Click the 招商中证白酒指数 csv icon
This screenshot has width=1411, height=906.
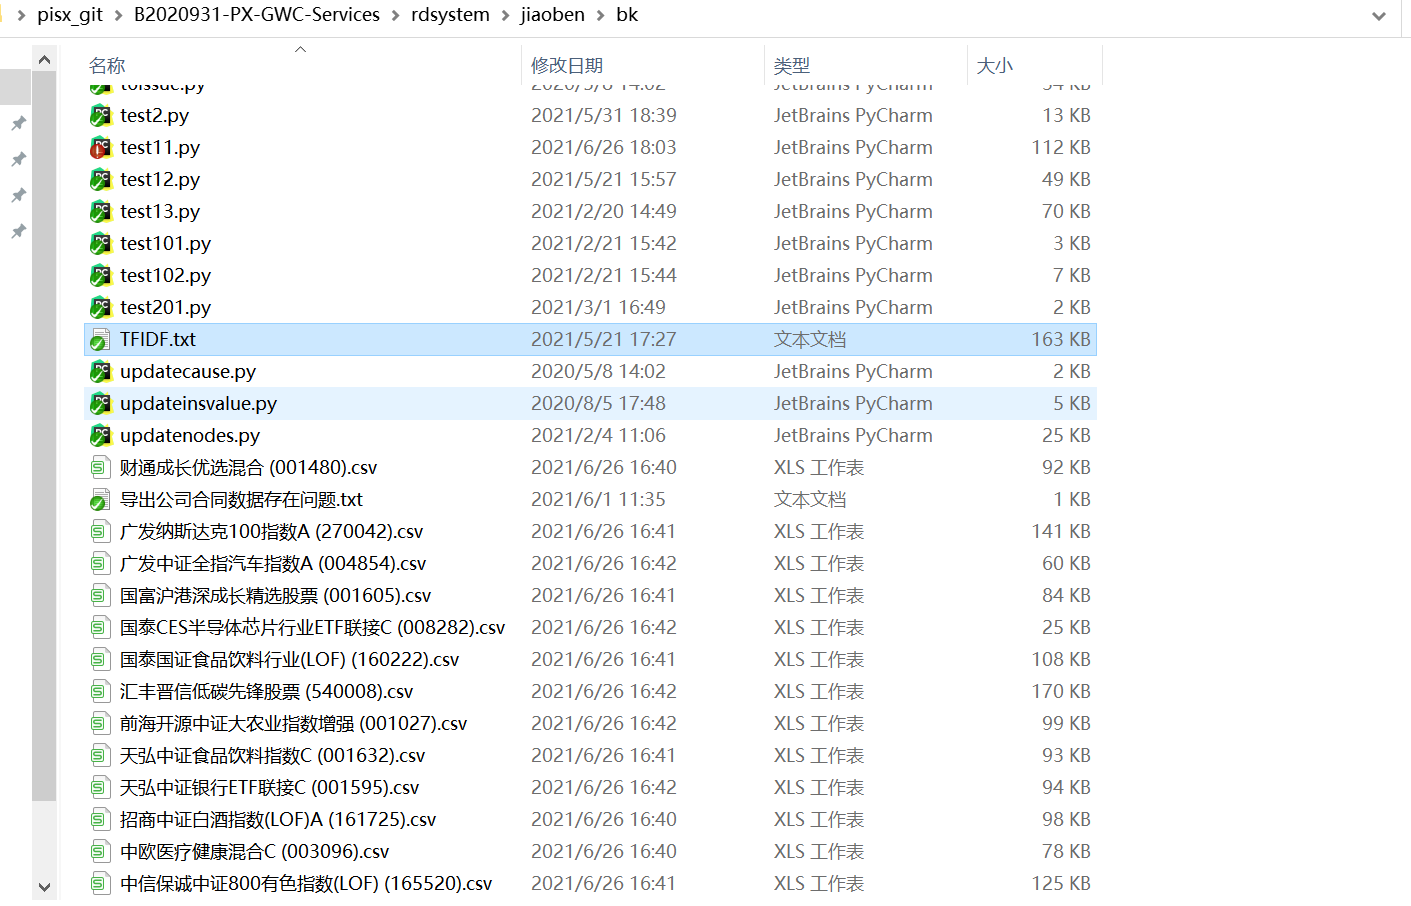pos(100,819)
